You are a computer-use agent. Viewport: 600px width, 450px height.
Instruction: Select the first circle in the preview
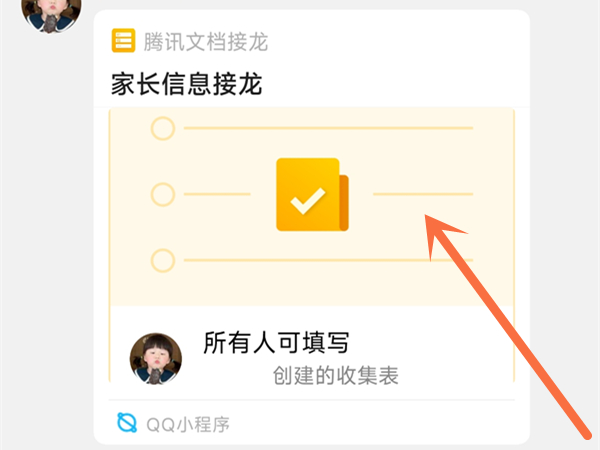point(163,128)
